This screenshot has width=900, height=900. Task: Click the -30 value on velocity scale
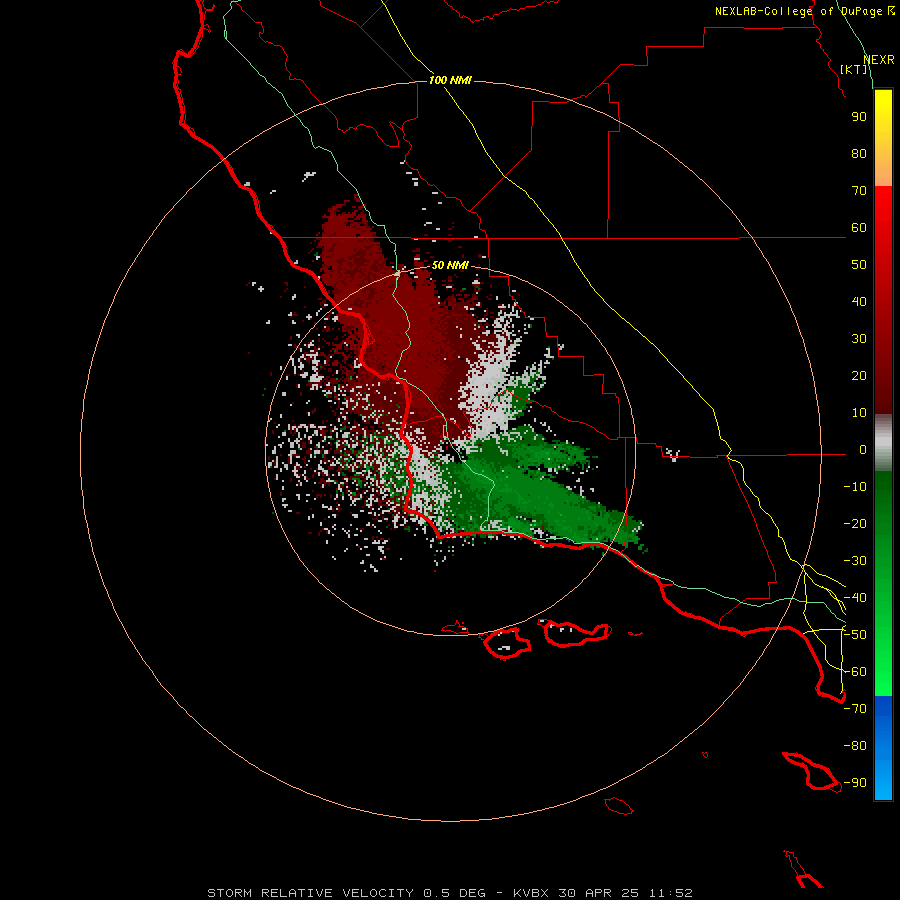tap(855, 561)
